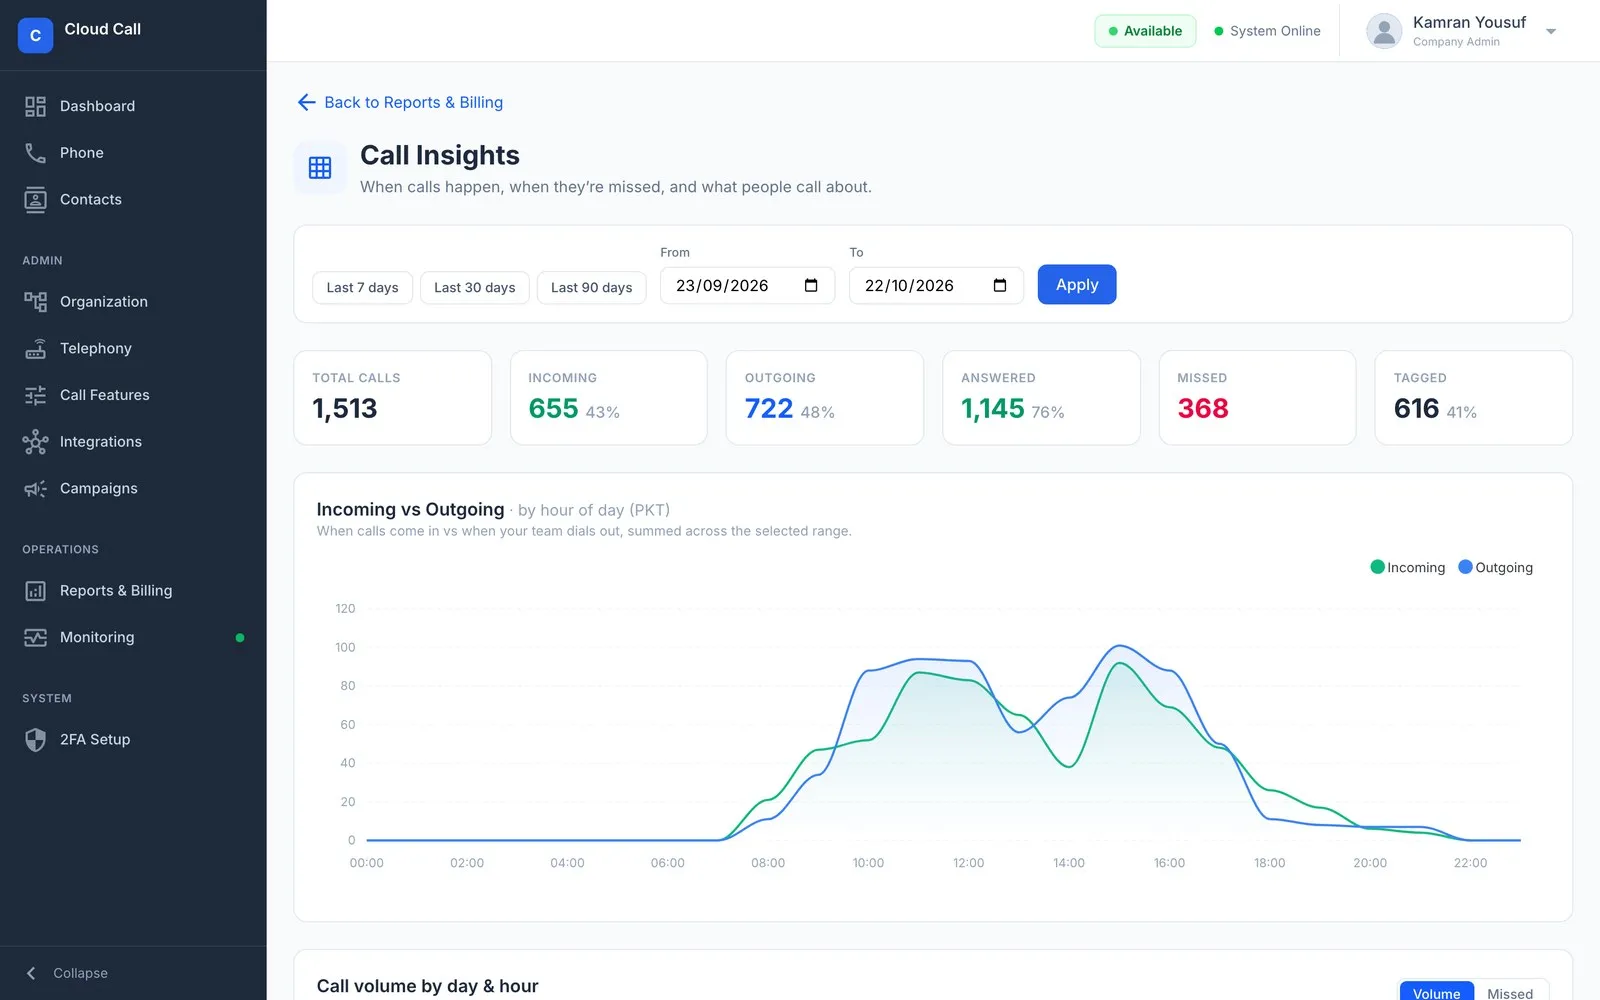Image resolution: width=1600 pixels, height=1000 pixels.
Task: Click the Organization hierarchy icon
Action: [x=35, y=302]
